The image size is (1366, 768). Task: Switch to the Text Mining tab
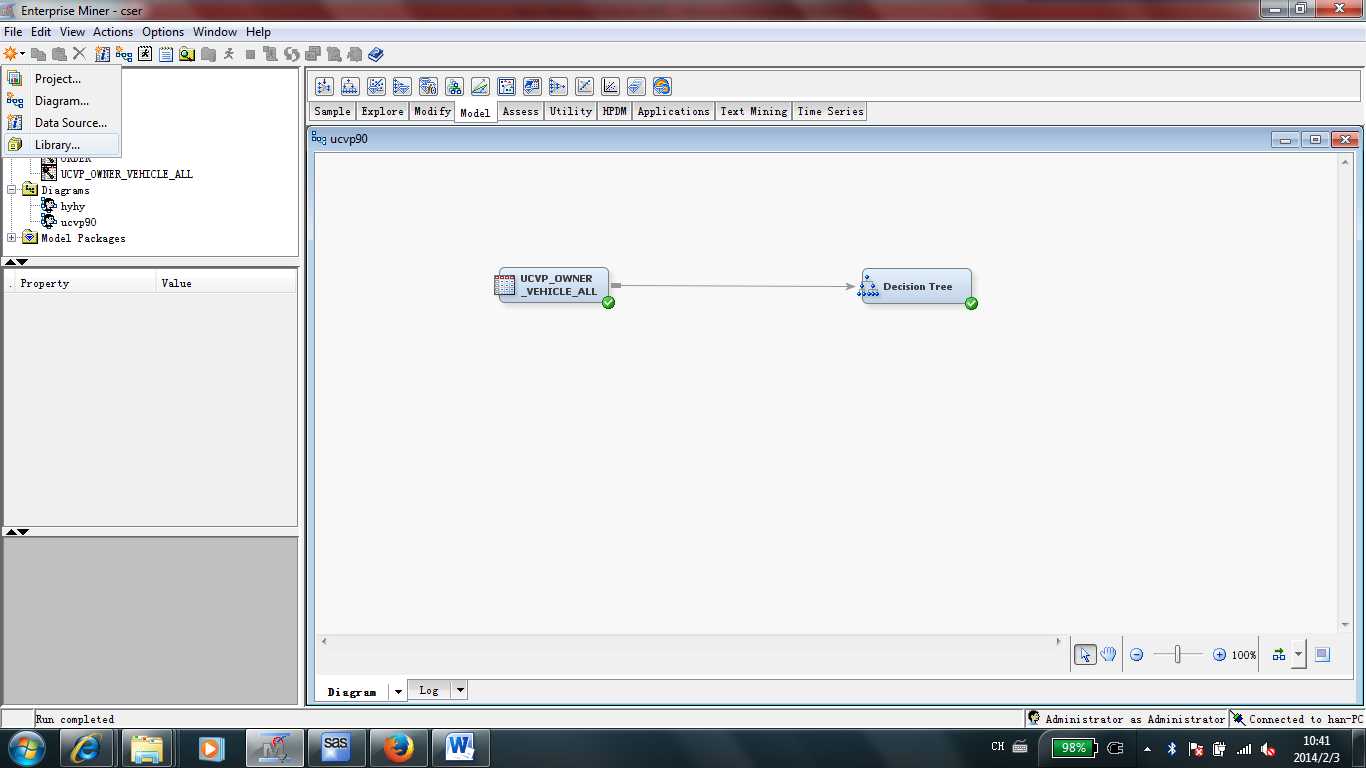[x=754, y=111]
